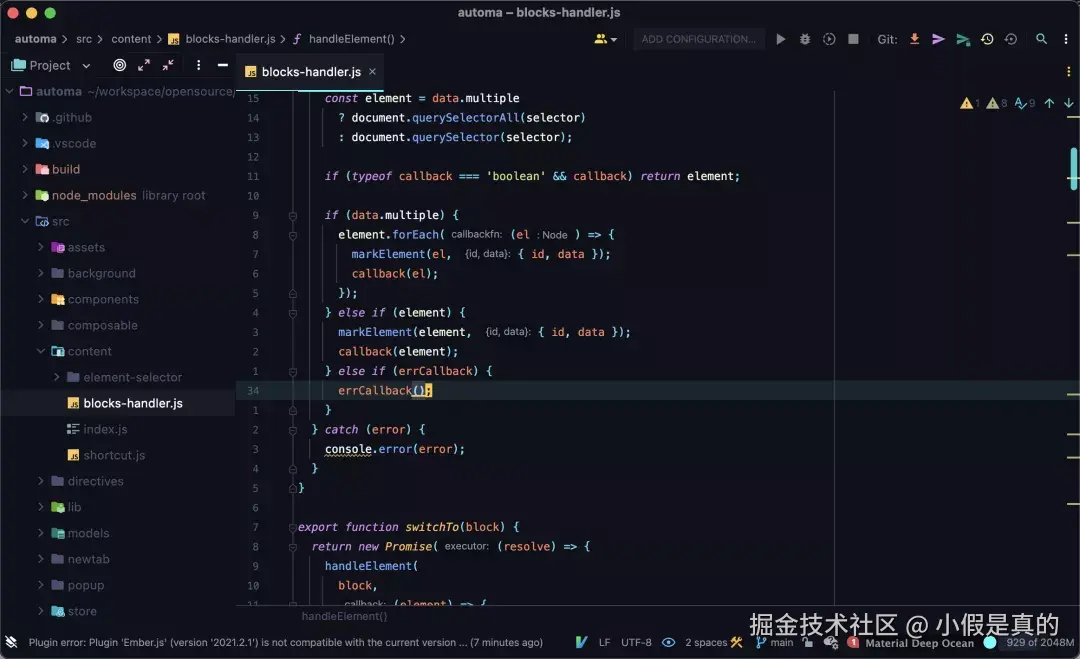Click the memory indicator 929 of 2048M

(1039, 642)
